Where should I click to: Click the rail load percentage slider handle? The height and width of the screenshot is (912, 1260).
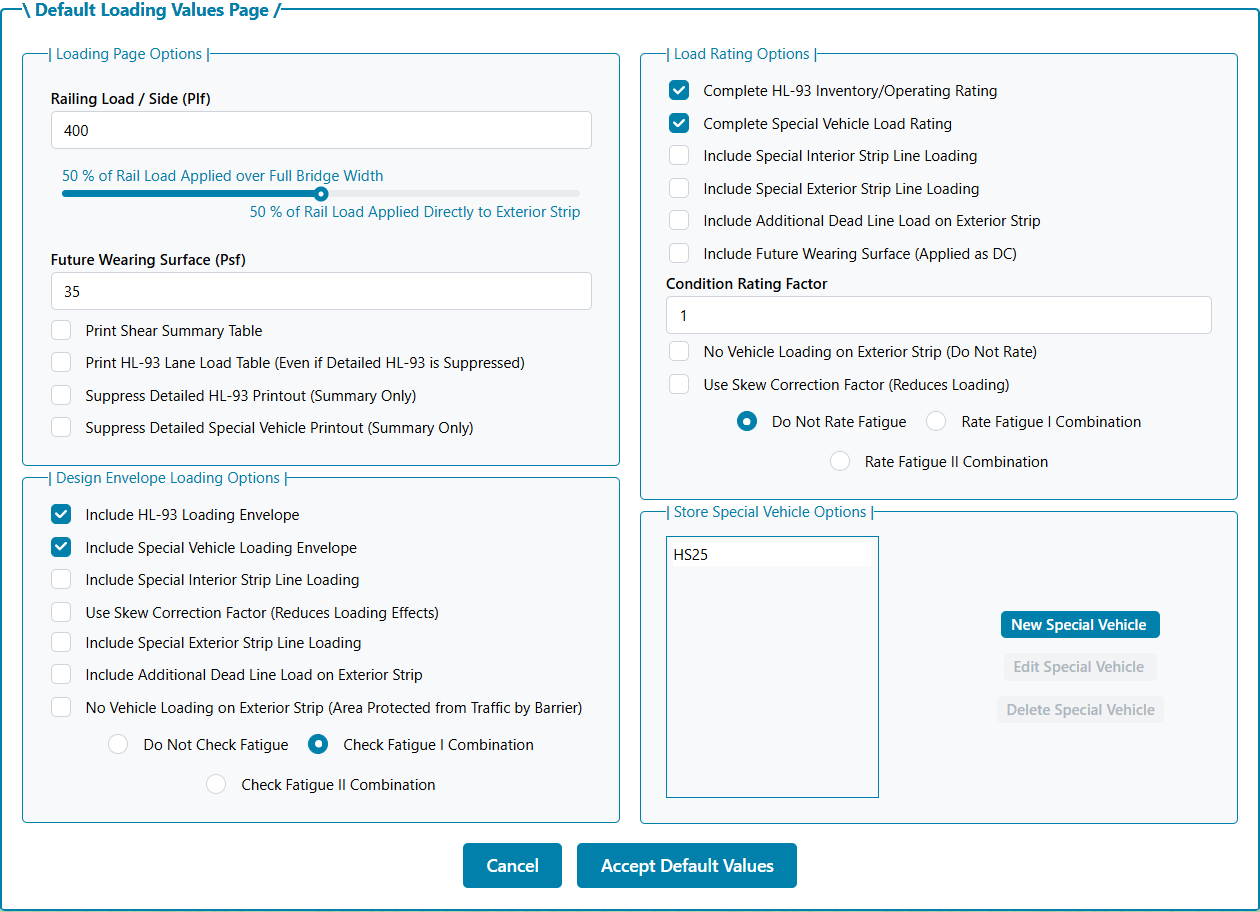[x=321, y=194]
